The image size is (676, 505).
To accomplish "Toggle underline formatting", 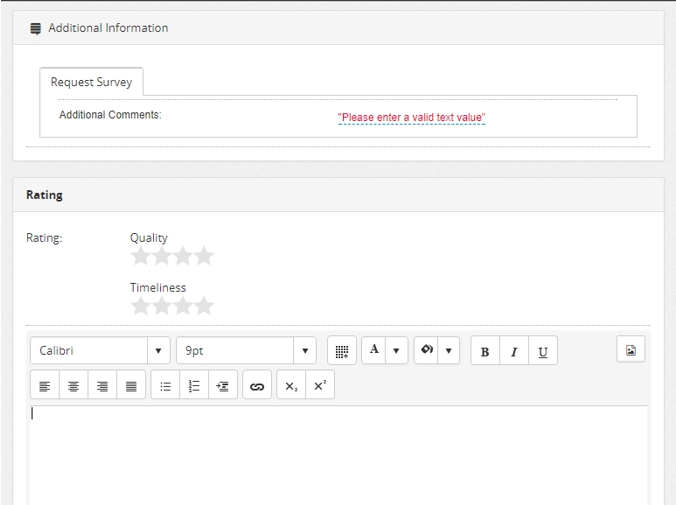I will click(542, 351).
